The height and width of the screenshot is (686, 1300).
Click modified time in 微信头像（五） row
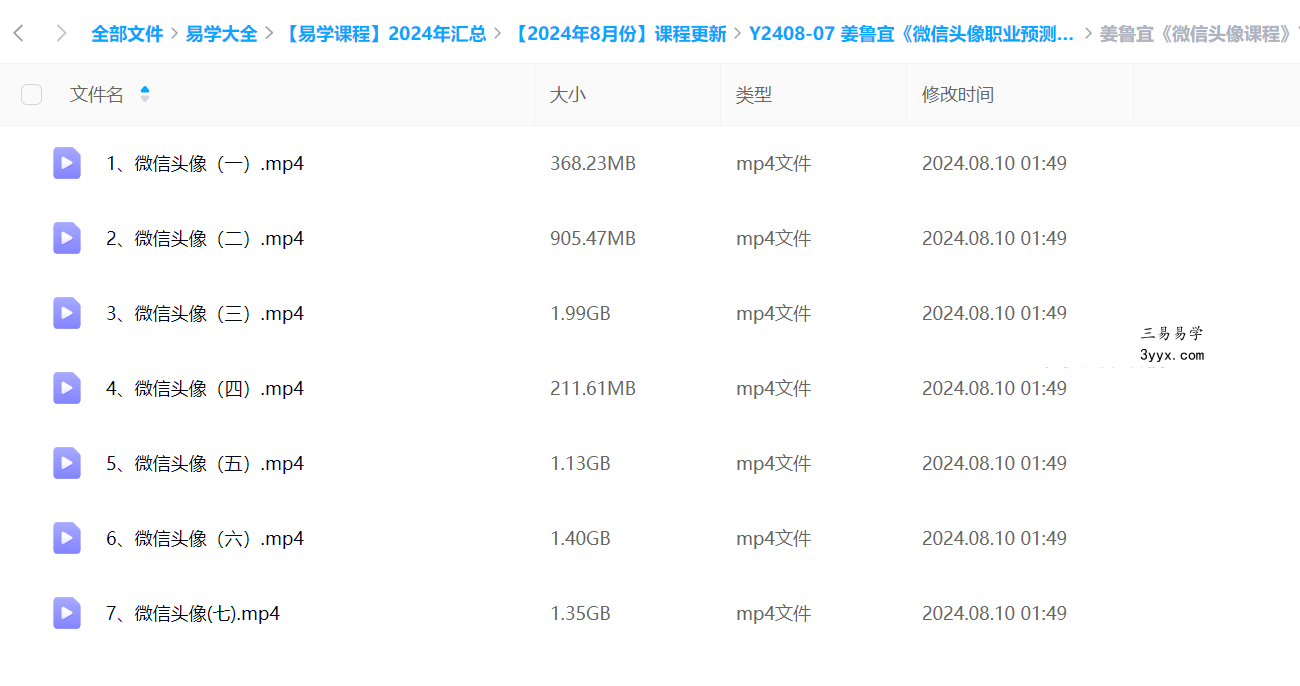coord(994,463)
